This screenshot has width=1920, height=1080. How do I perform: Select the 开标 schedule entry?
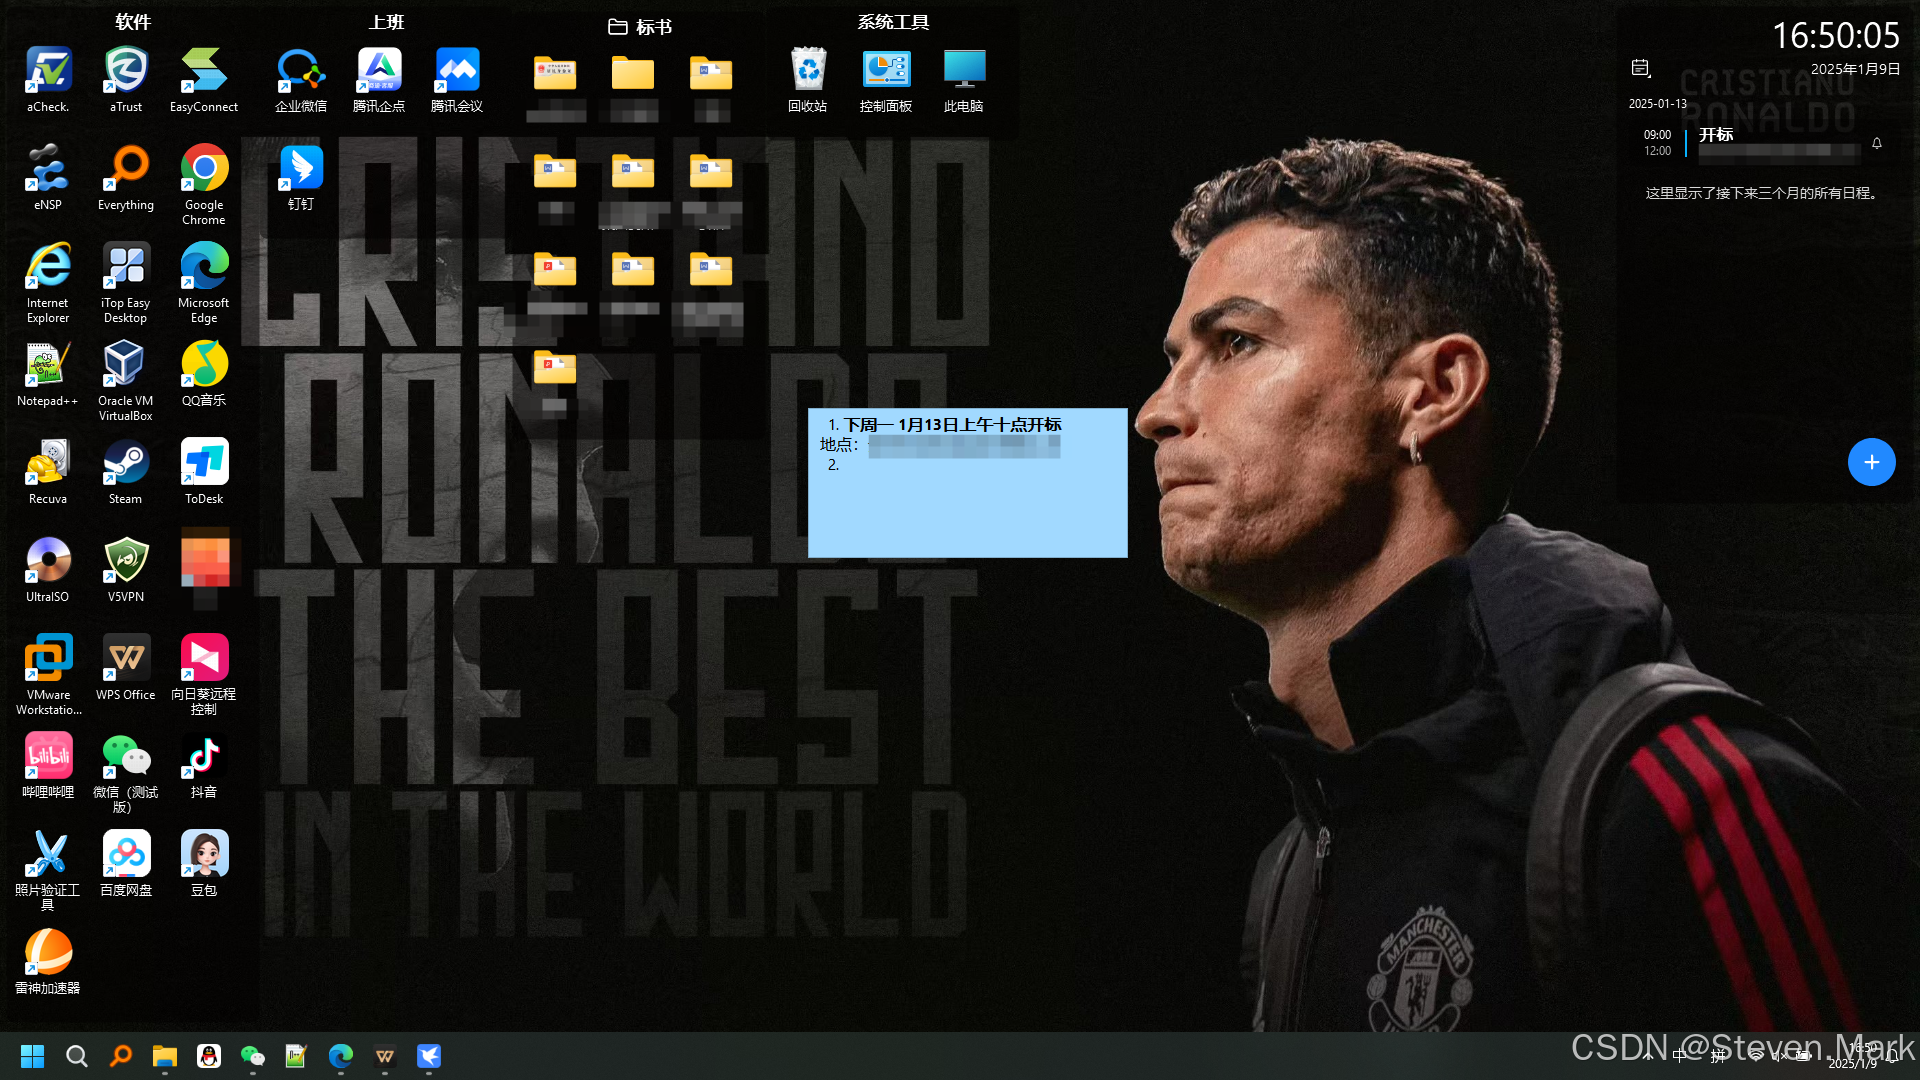pos(1716,135)
